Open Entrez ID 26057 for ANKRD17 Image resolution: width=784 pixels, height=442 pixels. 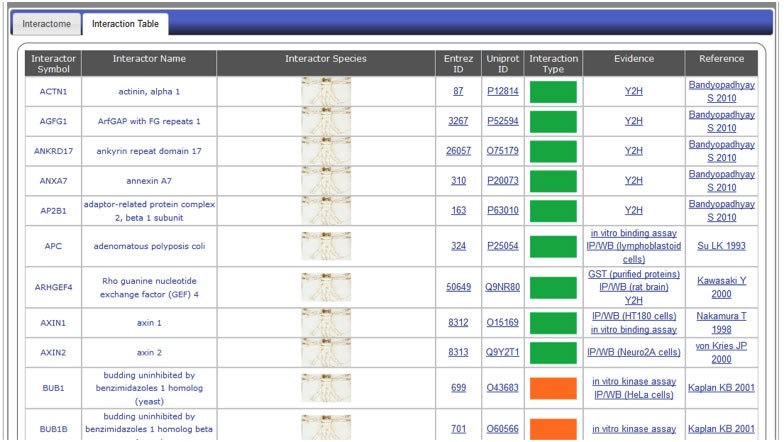[458, 151]
